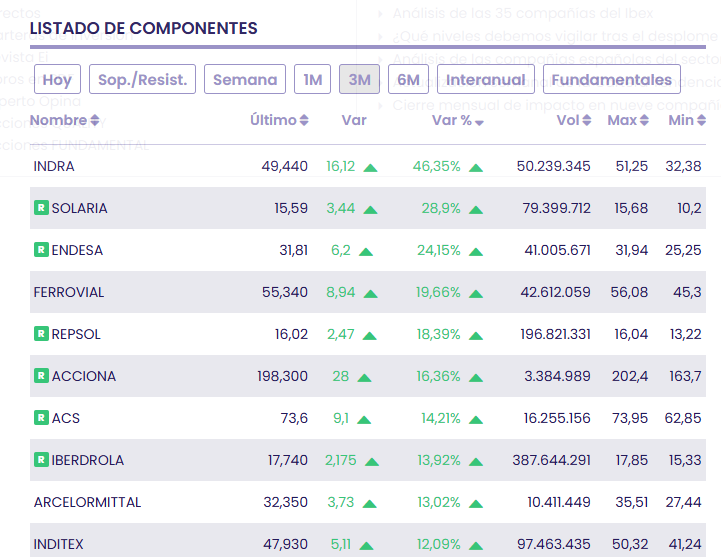Open the ARCELORMITTAL stock page

[87, 502]
